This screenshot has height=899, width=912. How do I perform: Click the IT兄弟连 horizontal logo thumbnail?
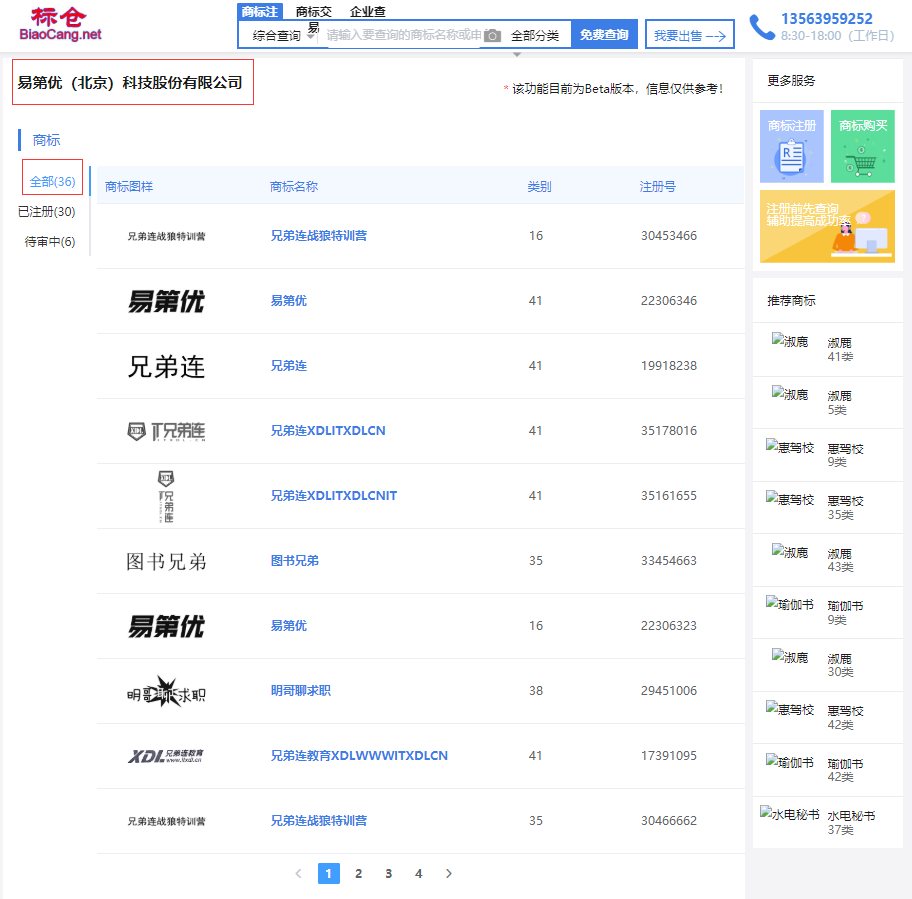coord(166,431)
